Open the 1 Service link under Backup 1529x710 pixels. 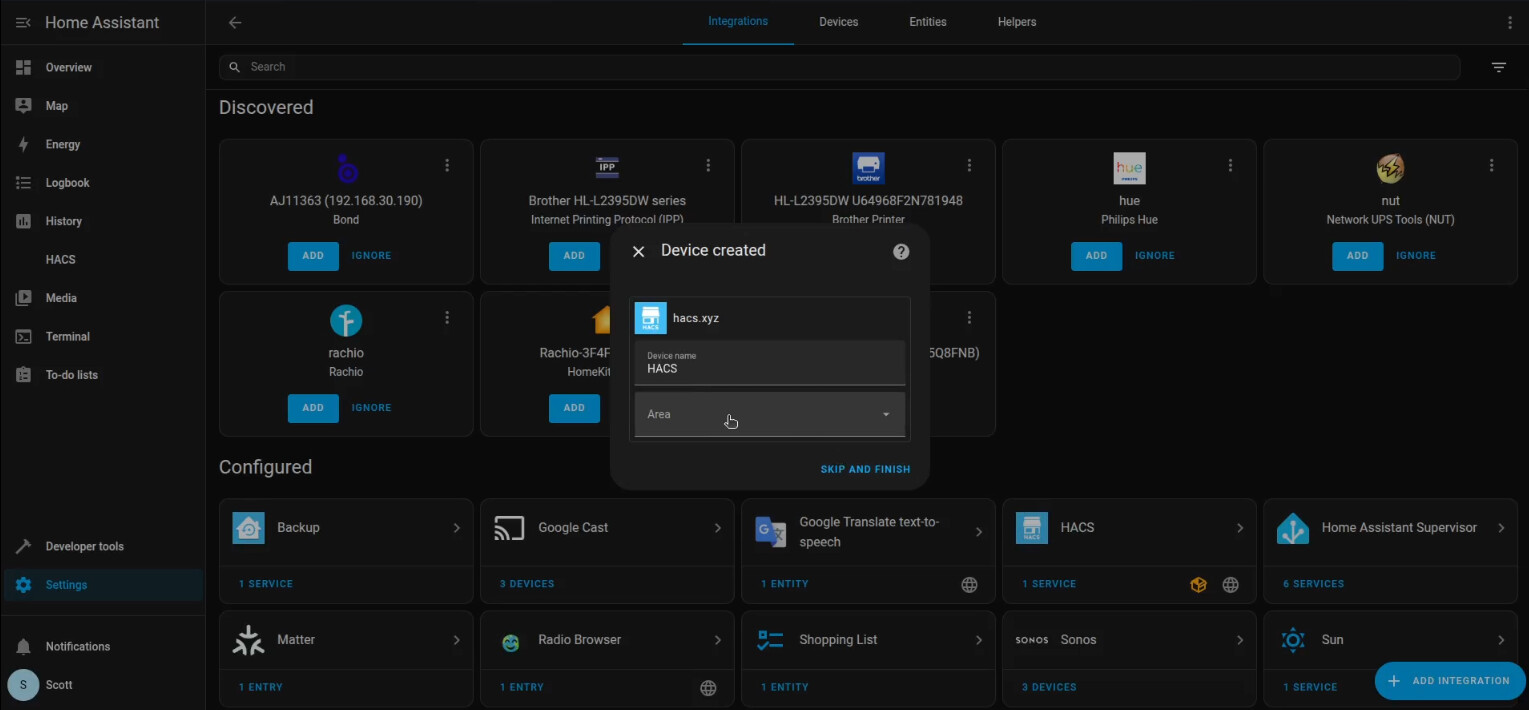[265, 584]
